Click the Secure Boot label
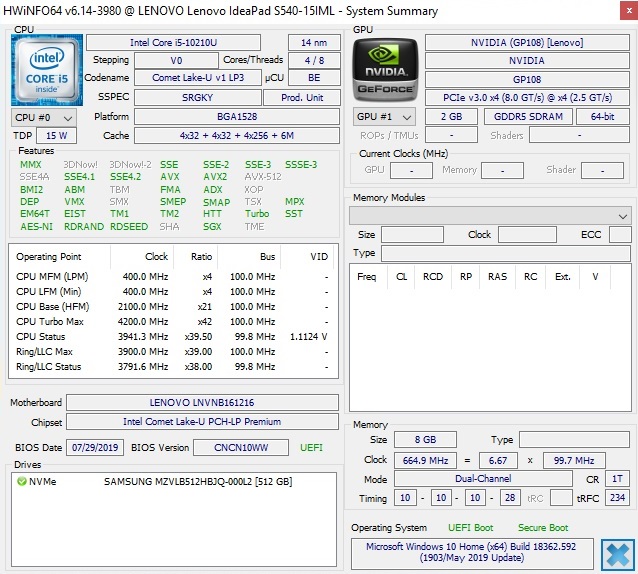The image size is (638, 574). [543, 528]
